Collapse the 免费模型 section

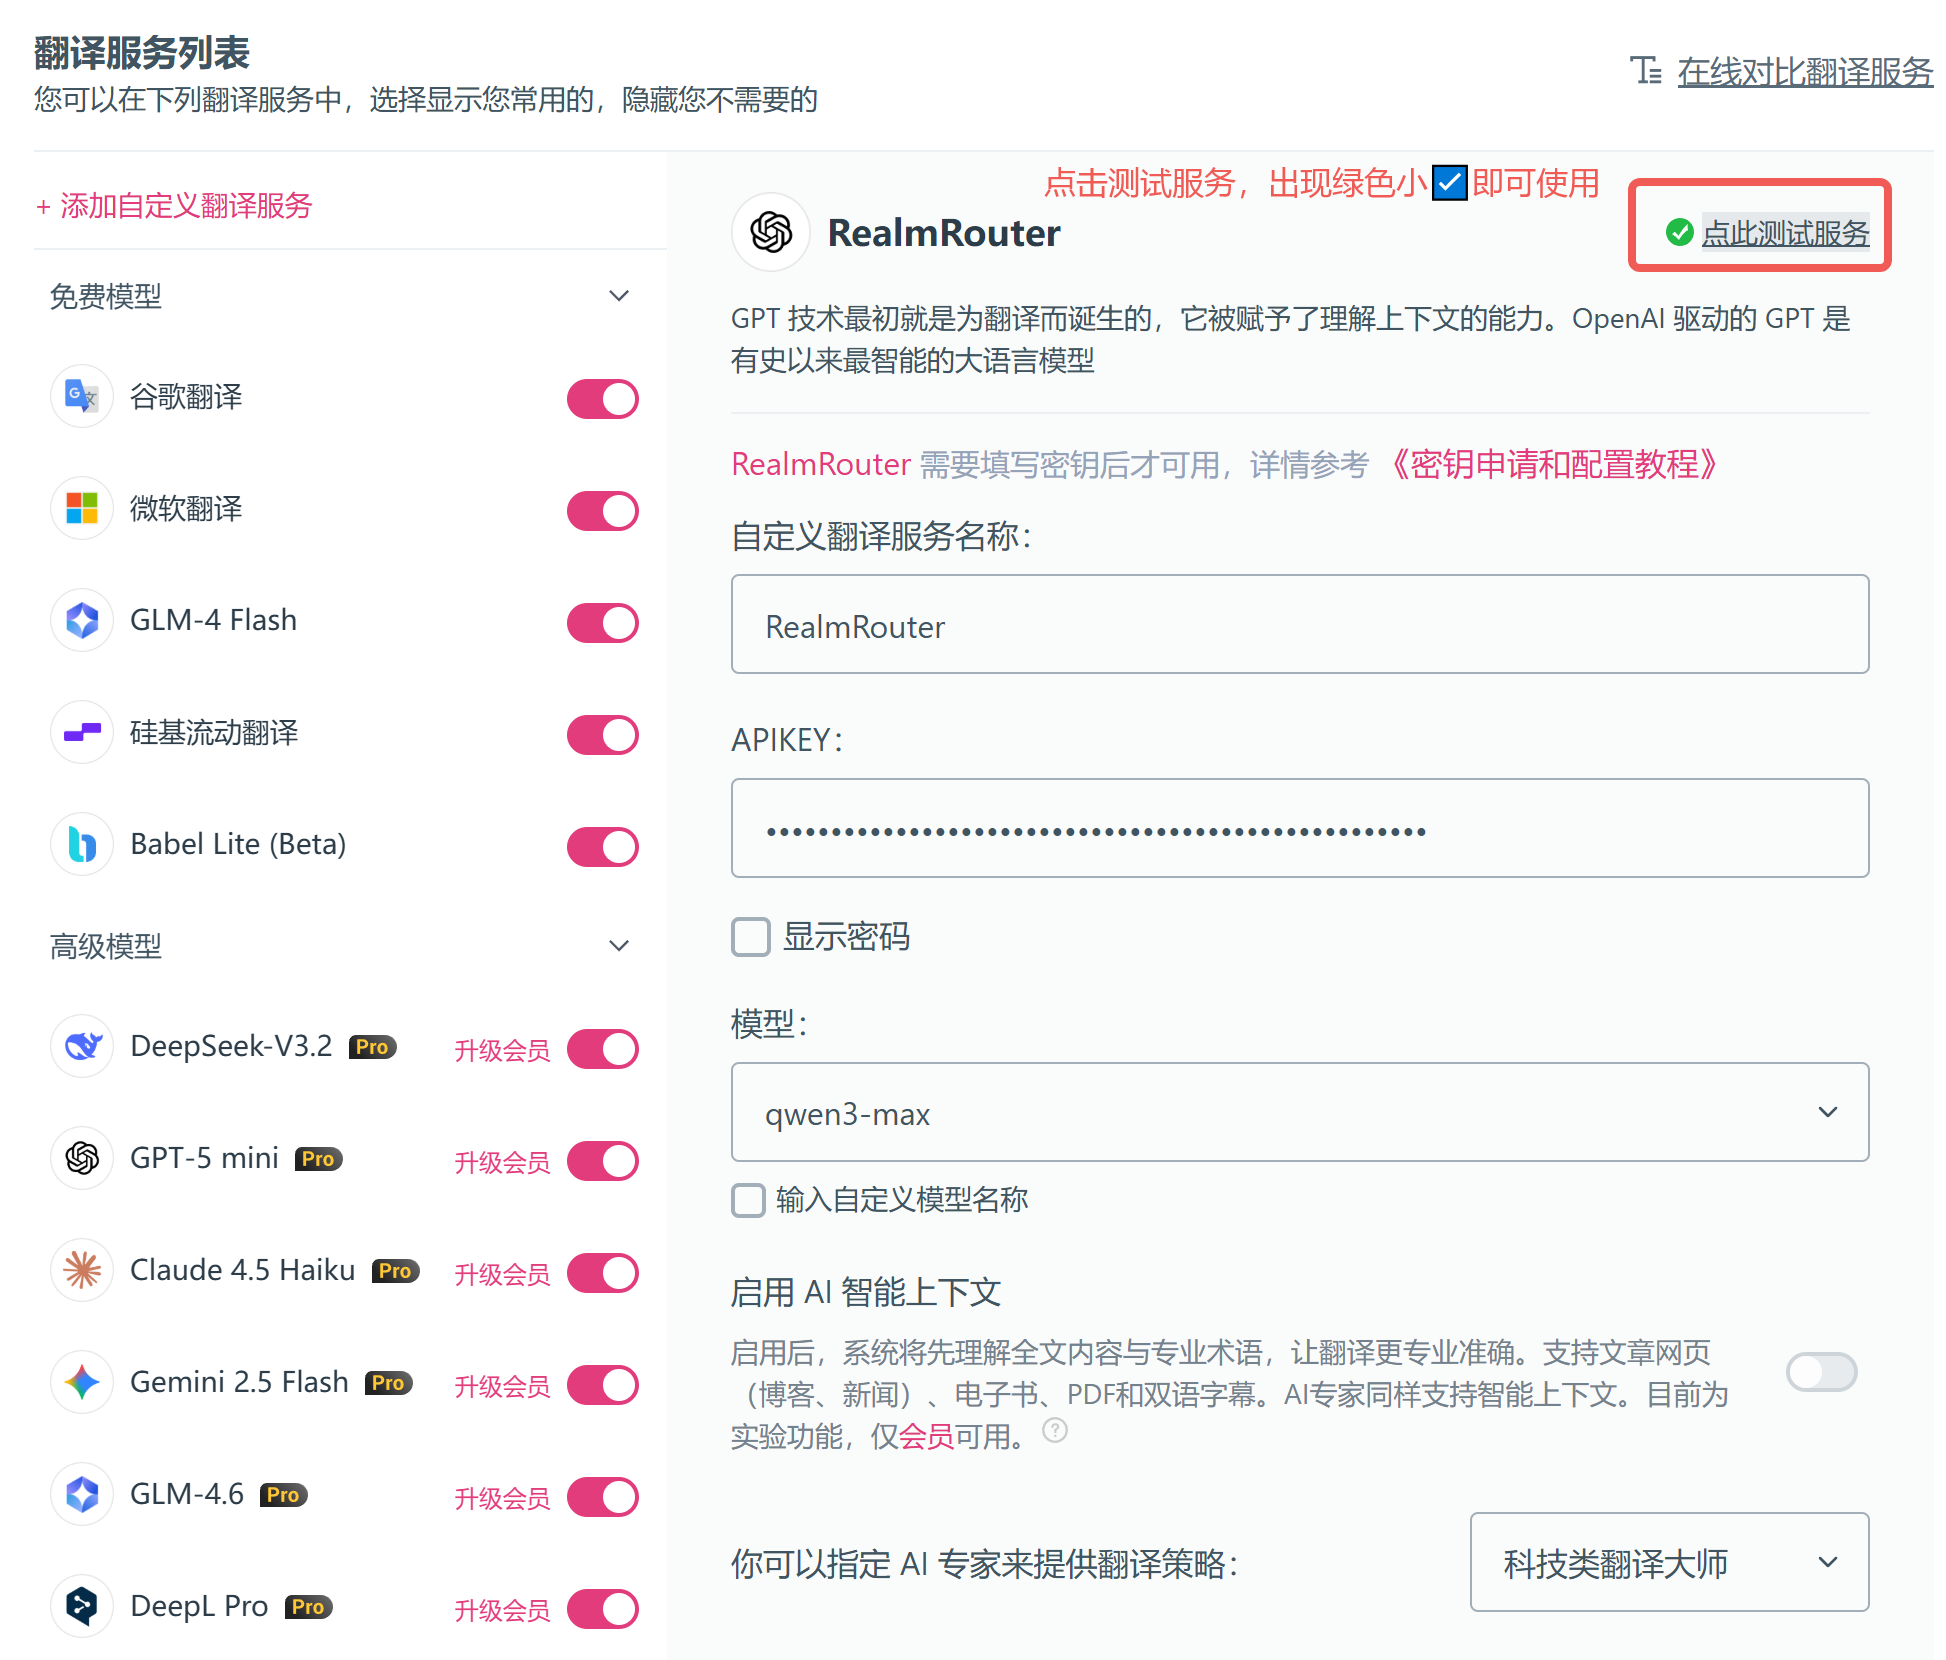tap(619, 296)
